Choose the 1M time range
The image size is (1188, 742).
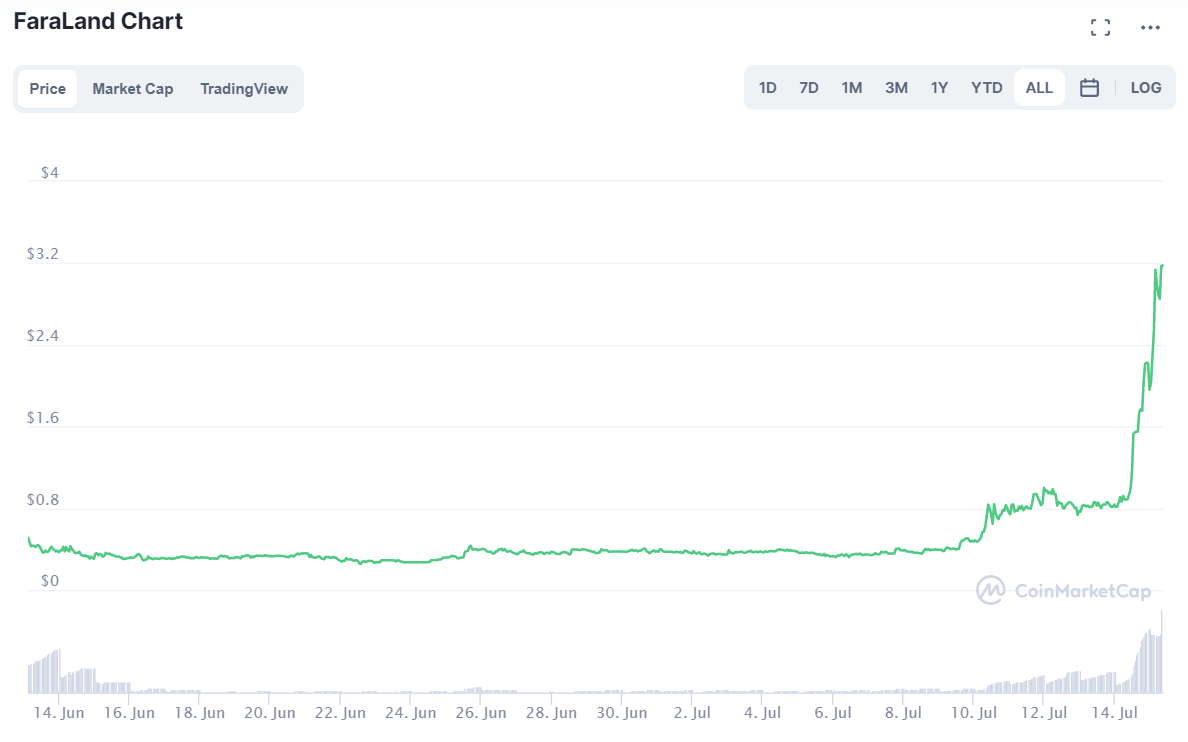(x=851, y=88)
